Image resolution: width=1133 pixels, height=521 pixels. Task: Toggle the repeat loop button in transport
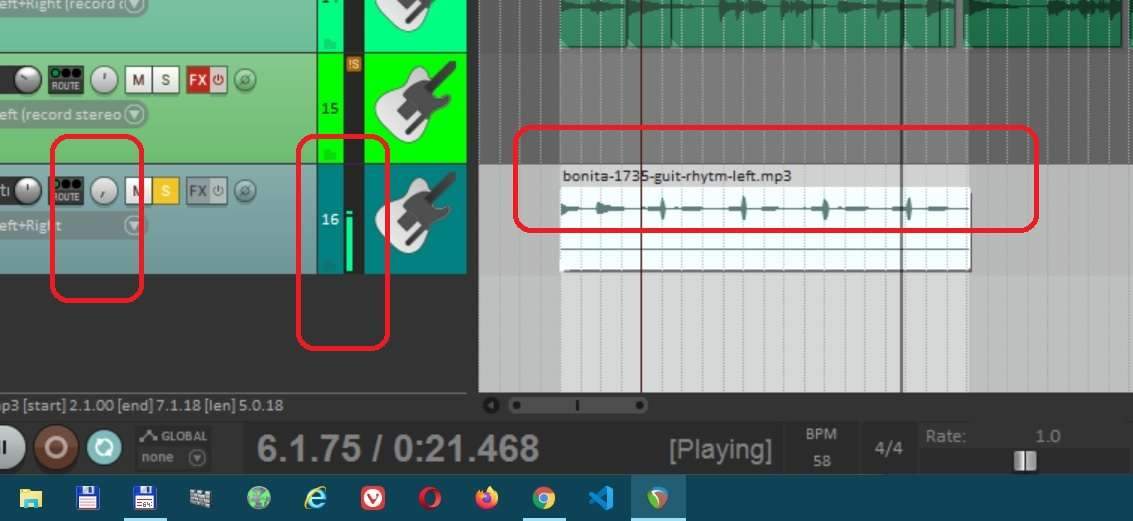(104, 448)
